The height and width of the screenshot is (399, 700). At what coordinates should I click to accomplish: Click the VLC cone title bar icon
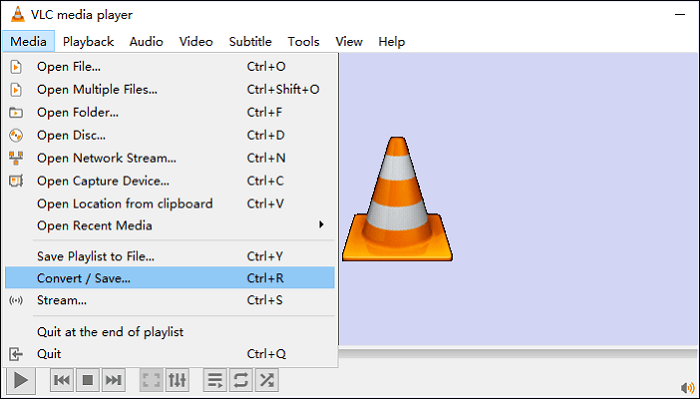pyautogui.click(x=17, y=14)
